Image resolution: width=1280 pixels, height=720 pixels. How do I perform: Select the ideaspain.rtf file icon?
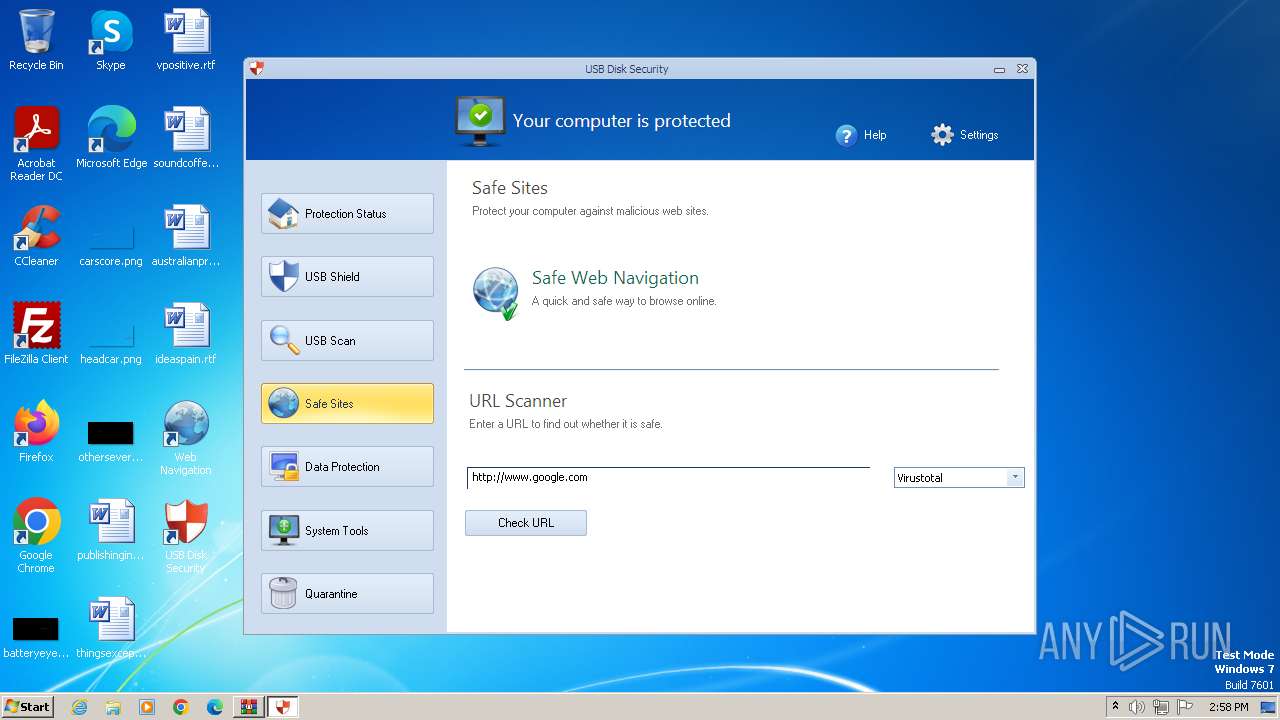click(186, 334)
